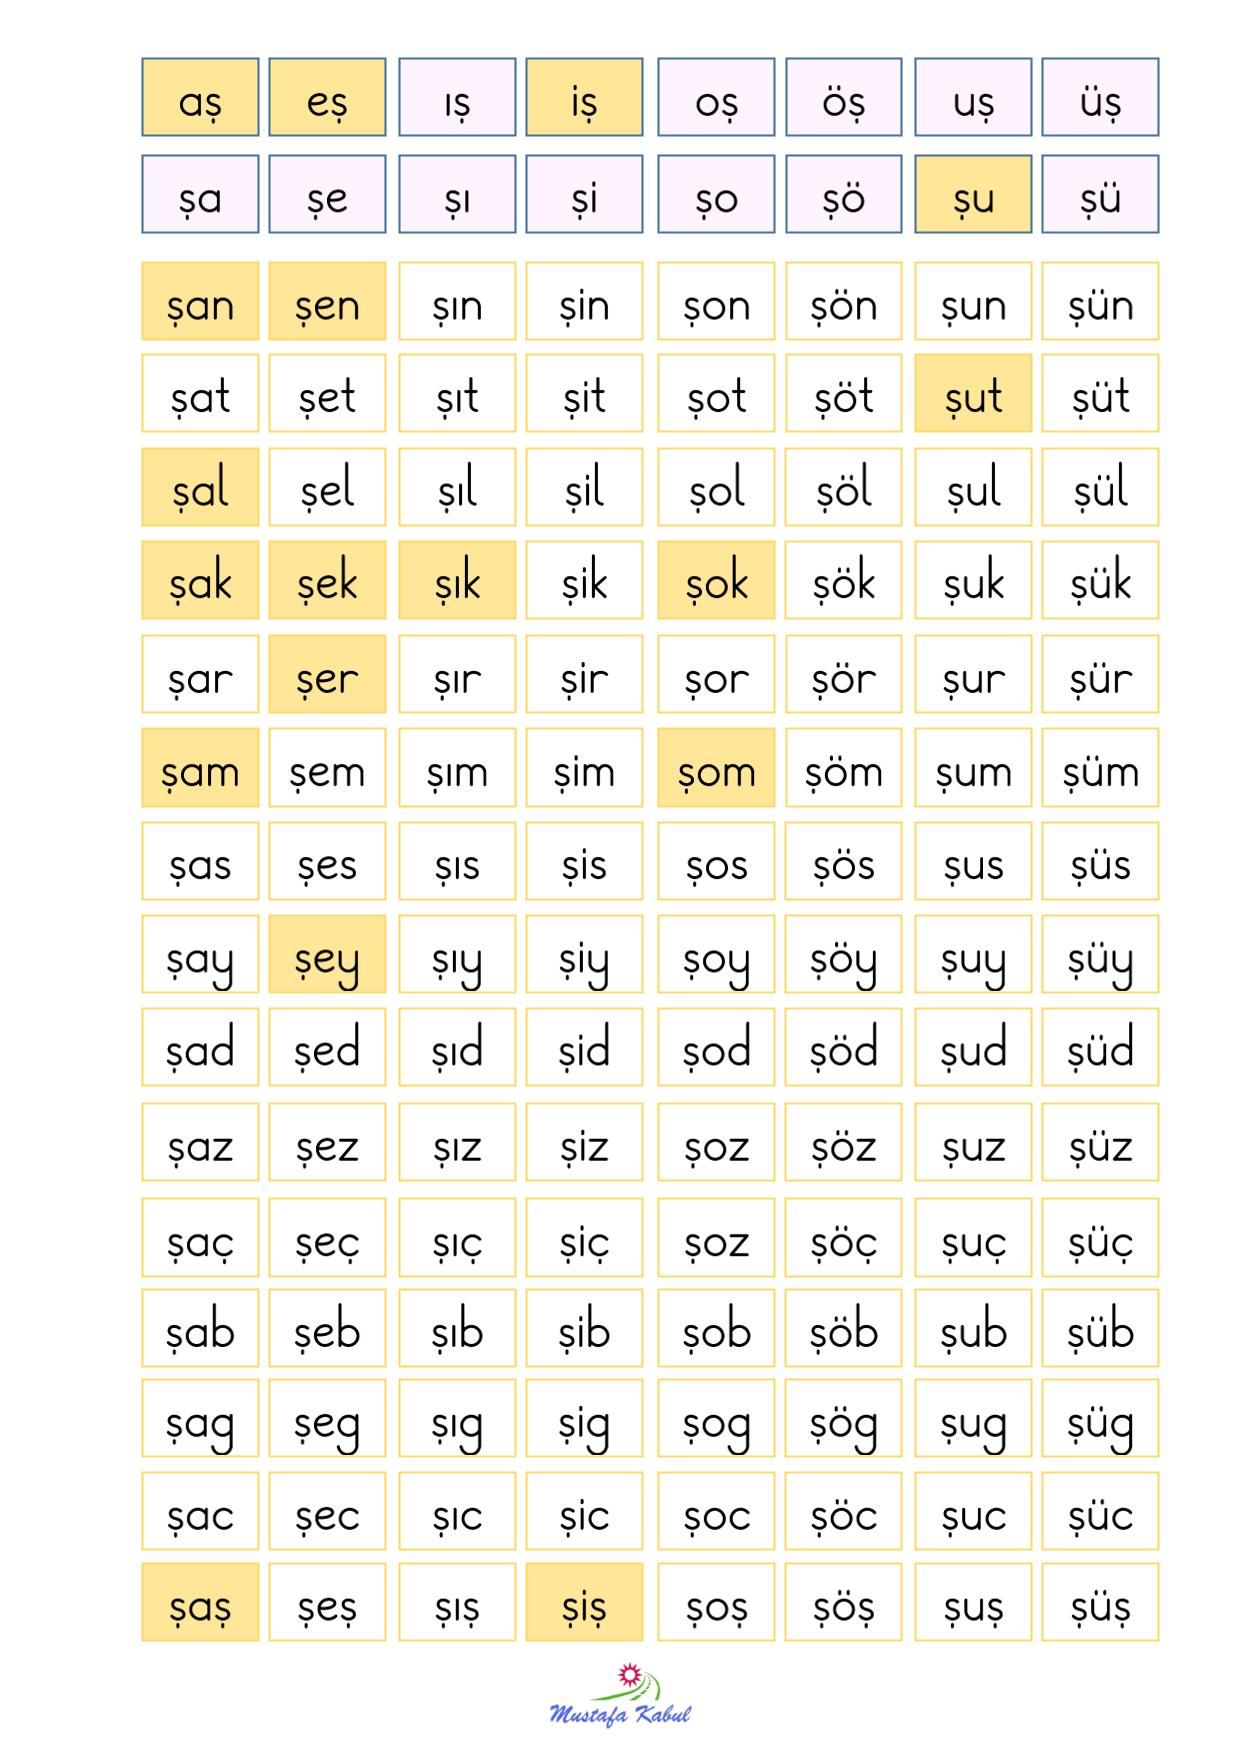Click the Mustafa Kabul logo

[x=620, y=1694]
